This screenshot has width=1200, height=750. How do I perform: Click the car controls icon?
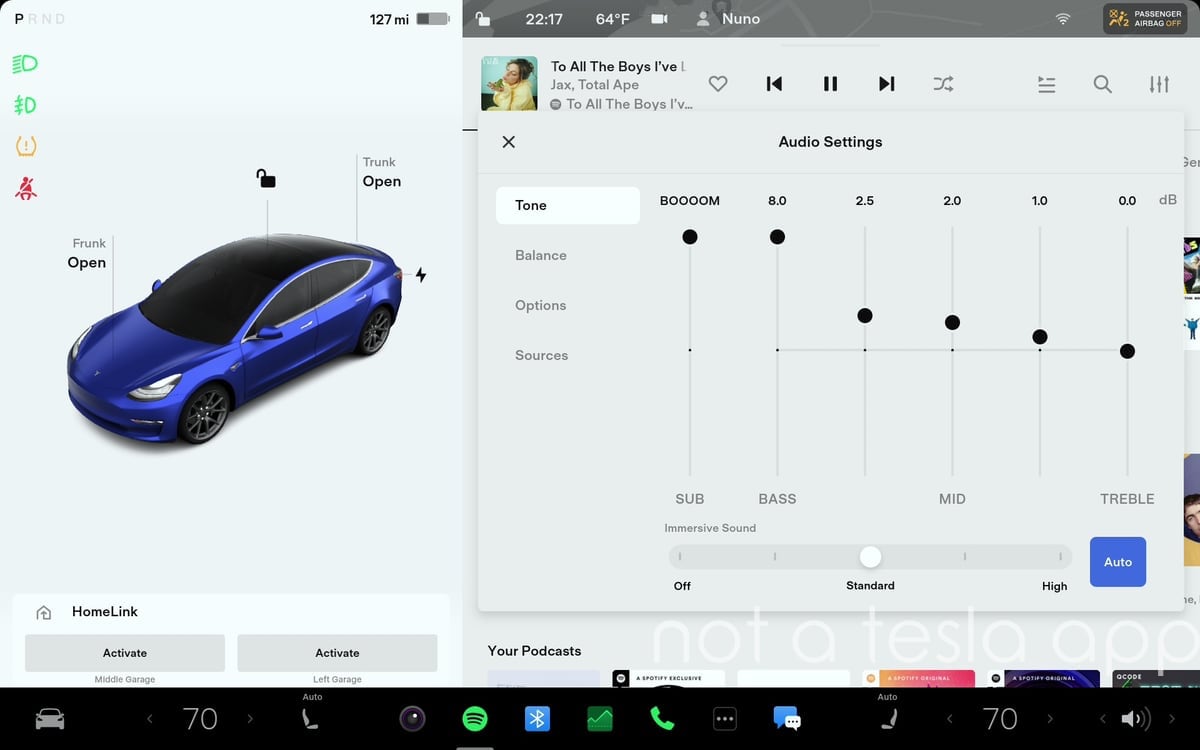50,718
